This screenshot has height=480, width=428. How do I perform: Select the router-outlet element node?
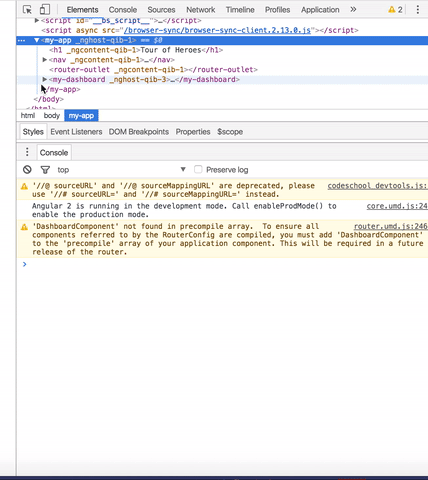pos(153,70)
